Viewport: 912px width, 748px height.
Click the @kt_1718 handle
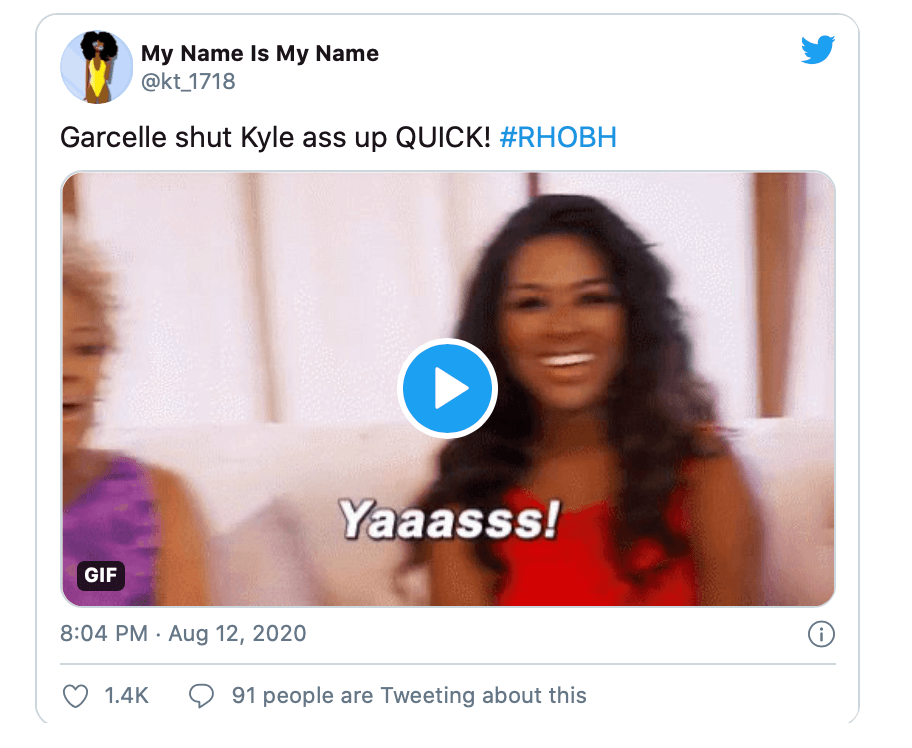point(188,81)
